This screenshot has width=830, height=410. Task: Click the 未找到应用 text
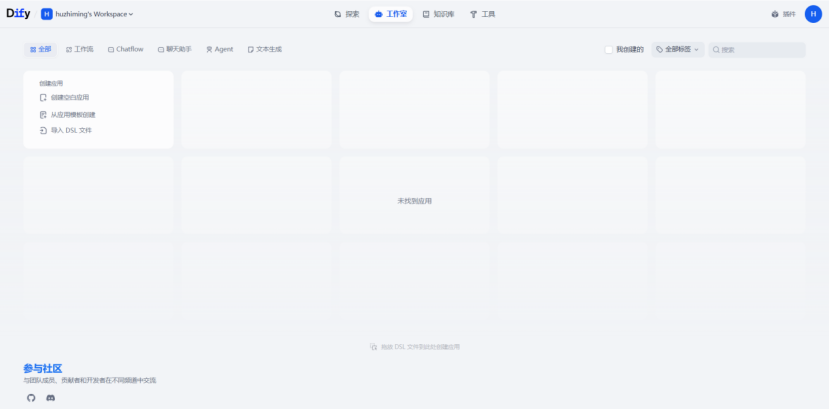tap(414, 201)
